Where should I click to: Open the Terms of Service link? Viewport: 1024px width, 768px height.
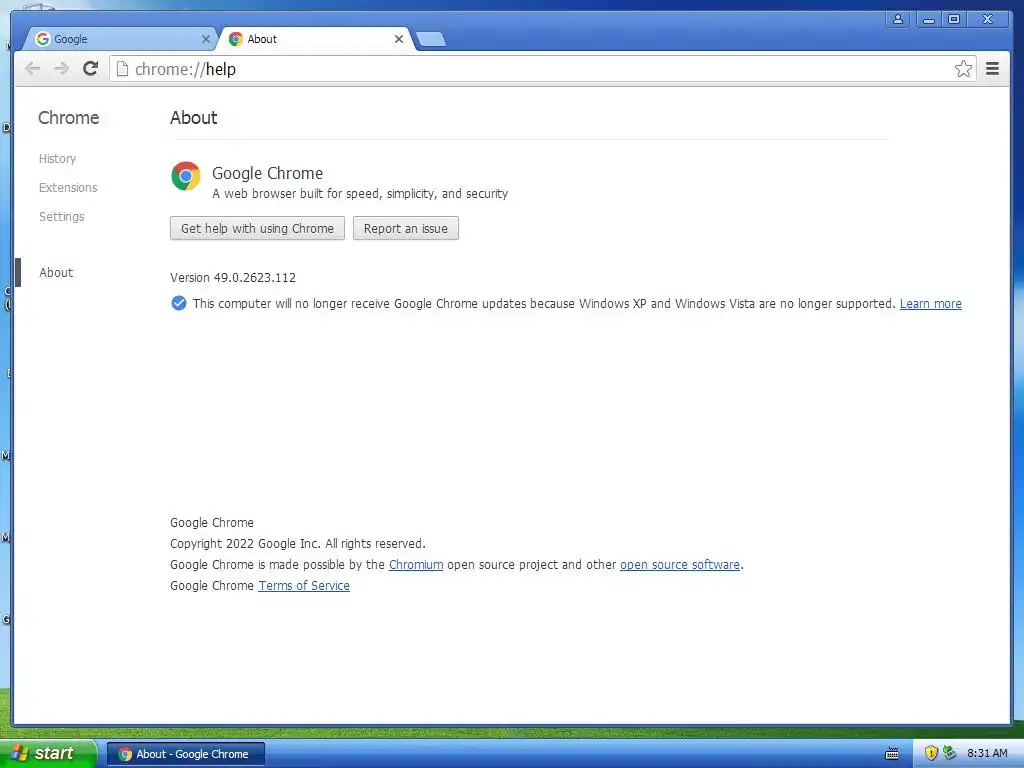click(x=304, y=586)
